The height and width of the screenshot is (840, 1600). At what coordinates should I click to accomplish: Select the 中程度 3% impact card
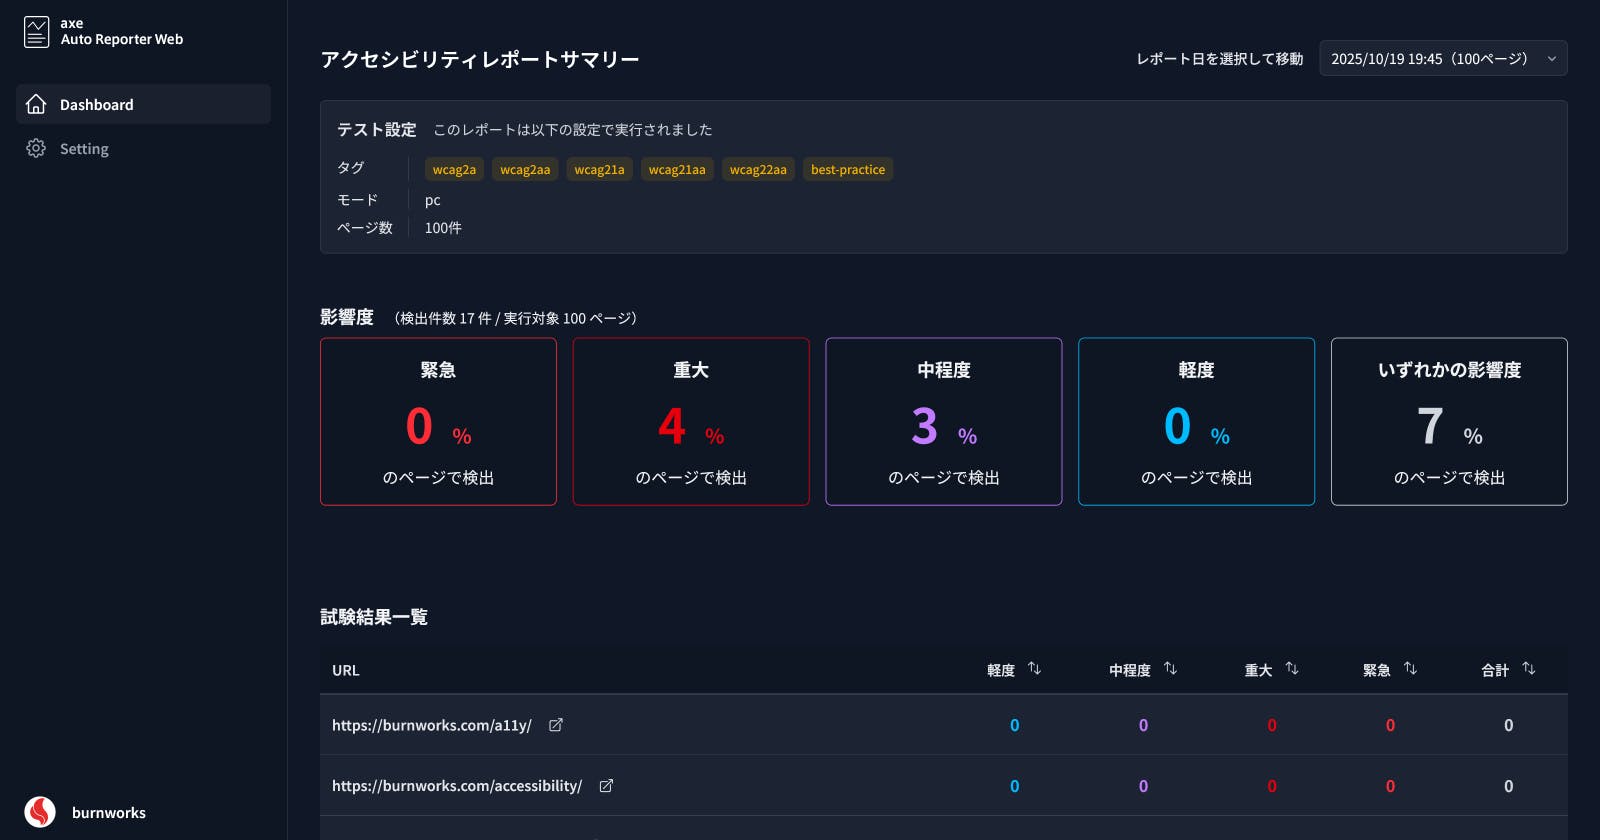(x=943, y=421)
